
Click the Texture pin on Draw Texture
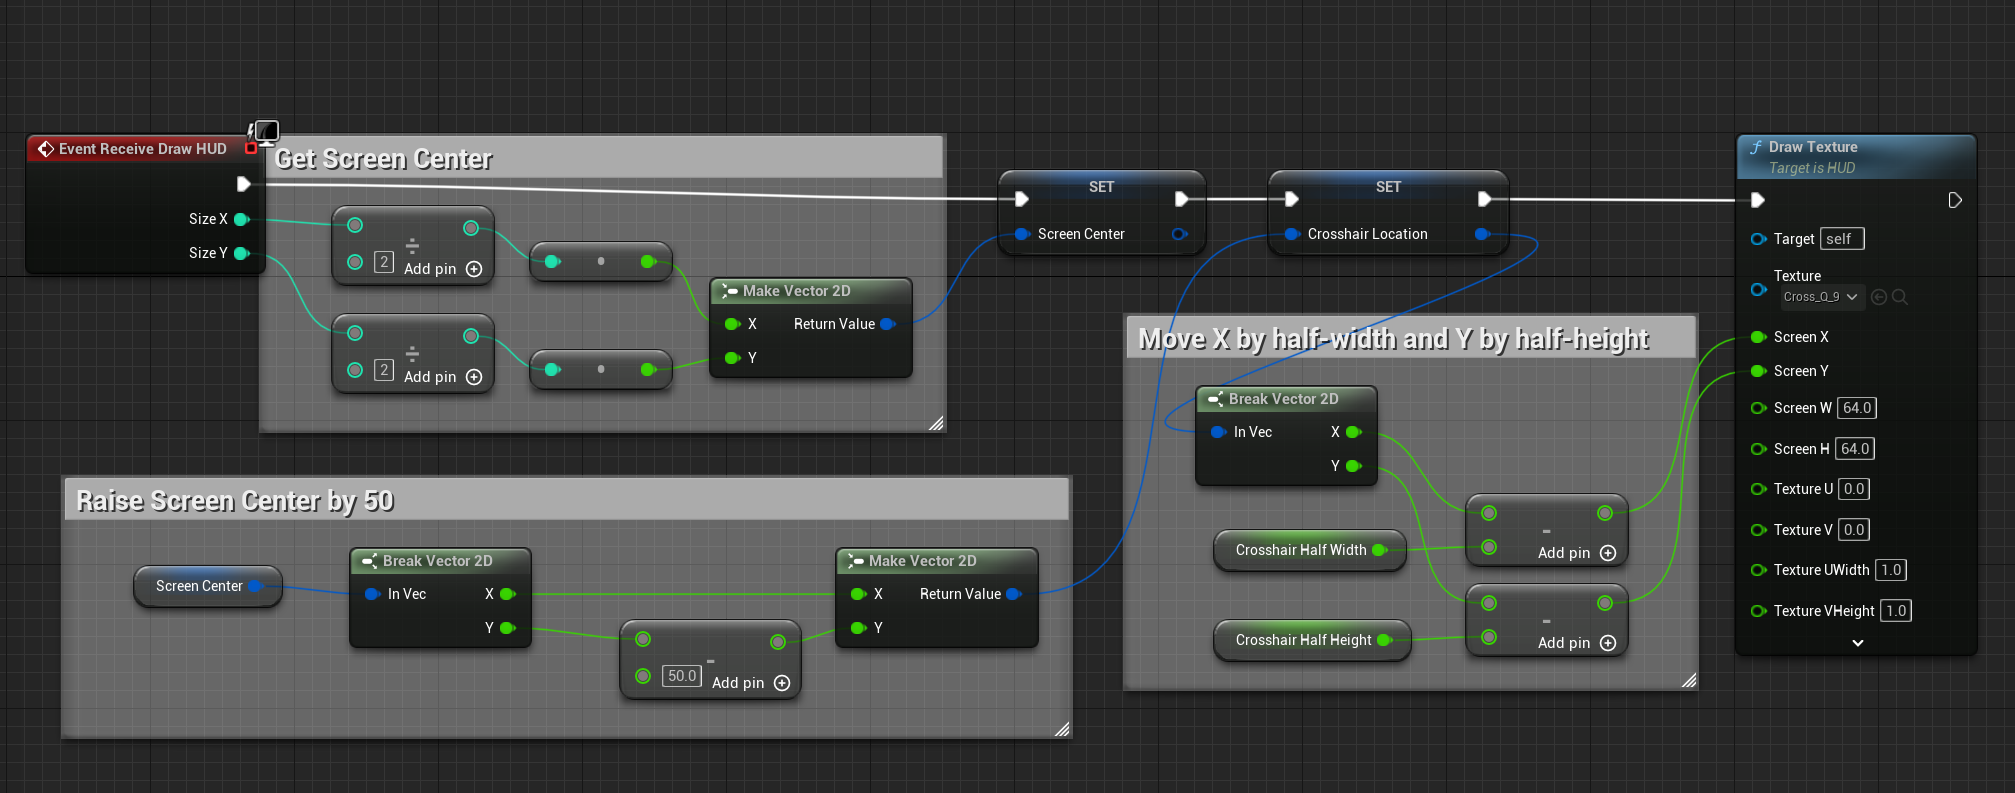click(x=1758, y=290)
